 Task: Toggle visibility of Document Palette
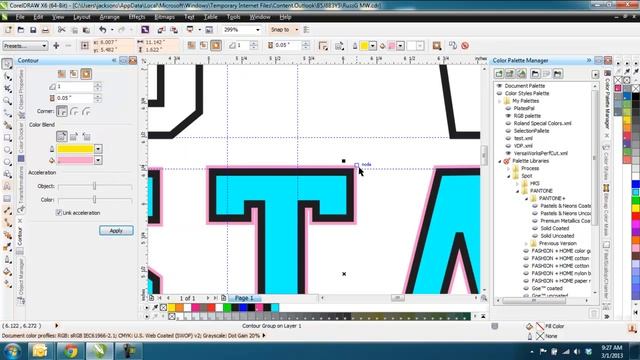pos(499,86)
